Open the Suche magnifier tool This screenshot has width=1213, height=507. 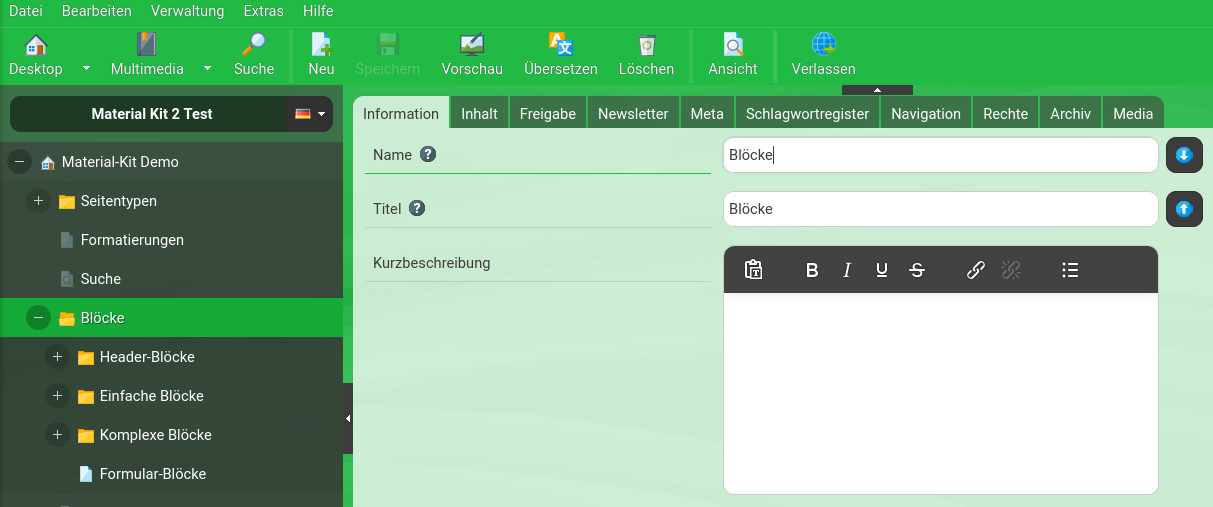[x=254, y=46]
